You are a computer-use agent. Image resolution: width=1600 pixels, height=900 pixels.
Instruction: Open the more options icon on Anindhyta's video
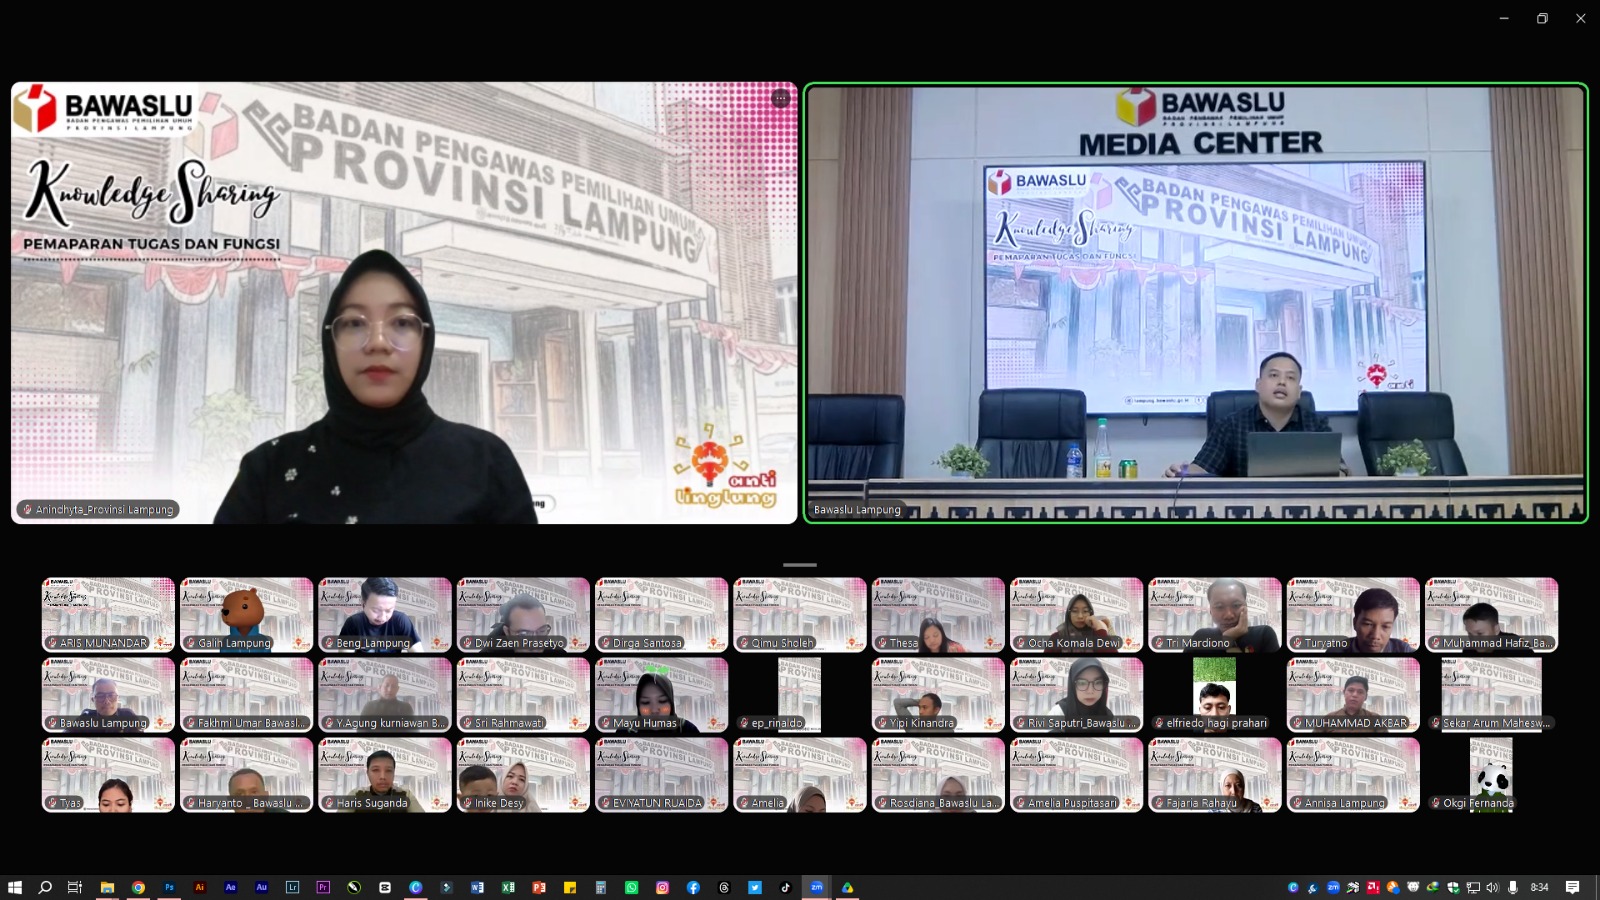click(781, 98)
